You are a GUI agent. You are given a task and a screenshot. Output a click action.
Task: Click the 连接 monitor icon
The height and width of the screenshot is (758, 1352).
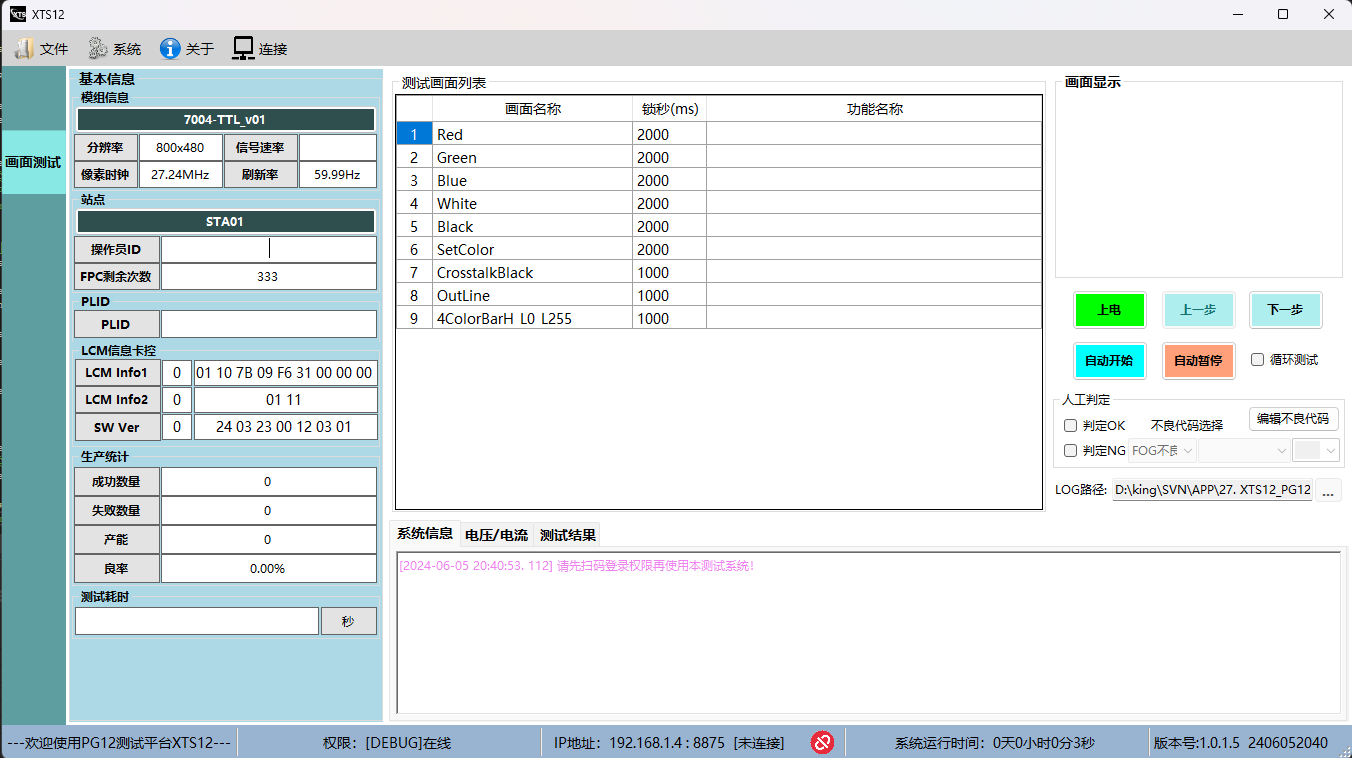pyautogui.click(x=243, y=48)
